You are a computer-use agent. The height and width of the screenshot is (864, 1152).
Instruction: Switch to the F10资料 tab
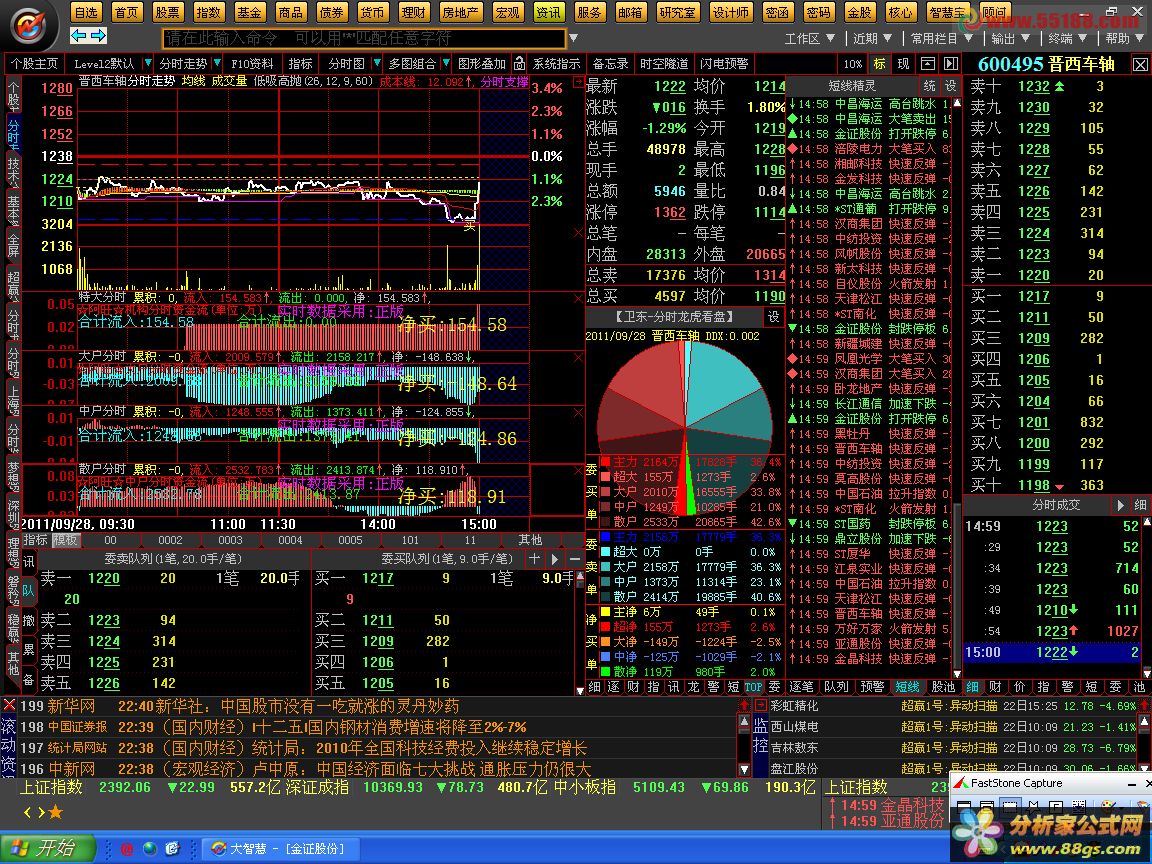coord(252,64)
